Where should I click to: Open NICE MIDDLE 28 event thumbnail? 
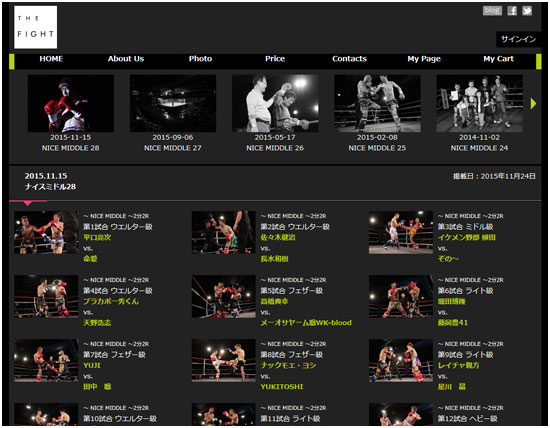[x=71, y=103]
